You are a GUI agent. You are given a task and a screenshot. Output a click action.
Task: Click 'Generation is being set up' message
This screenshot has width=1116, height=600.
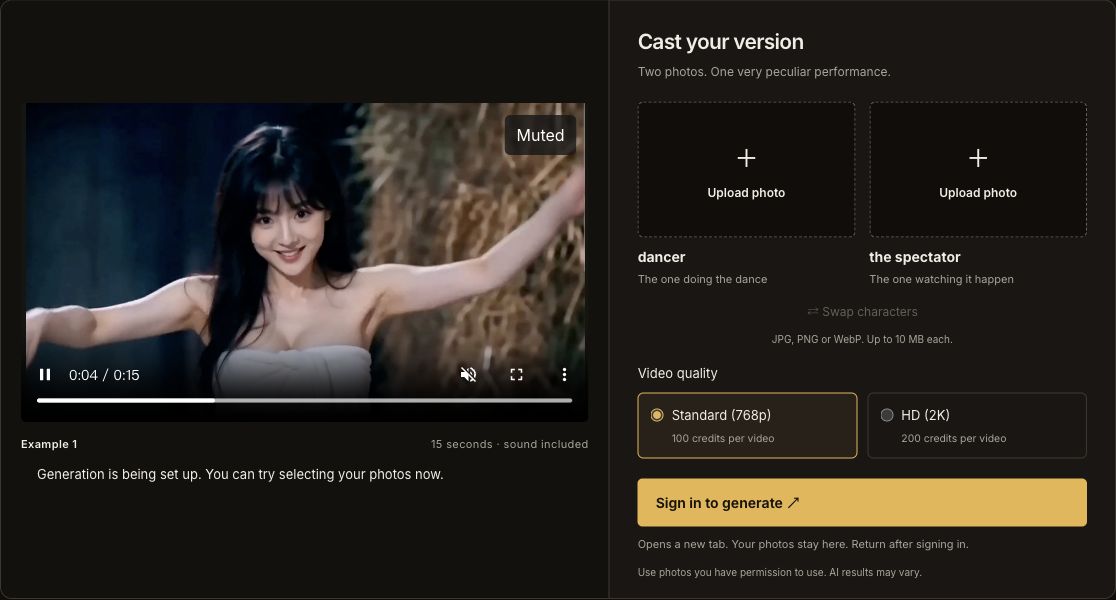pyautogui.click(x=240, y=474)
